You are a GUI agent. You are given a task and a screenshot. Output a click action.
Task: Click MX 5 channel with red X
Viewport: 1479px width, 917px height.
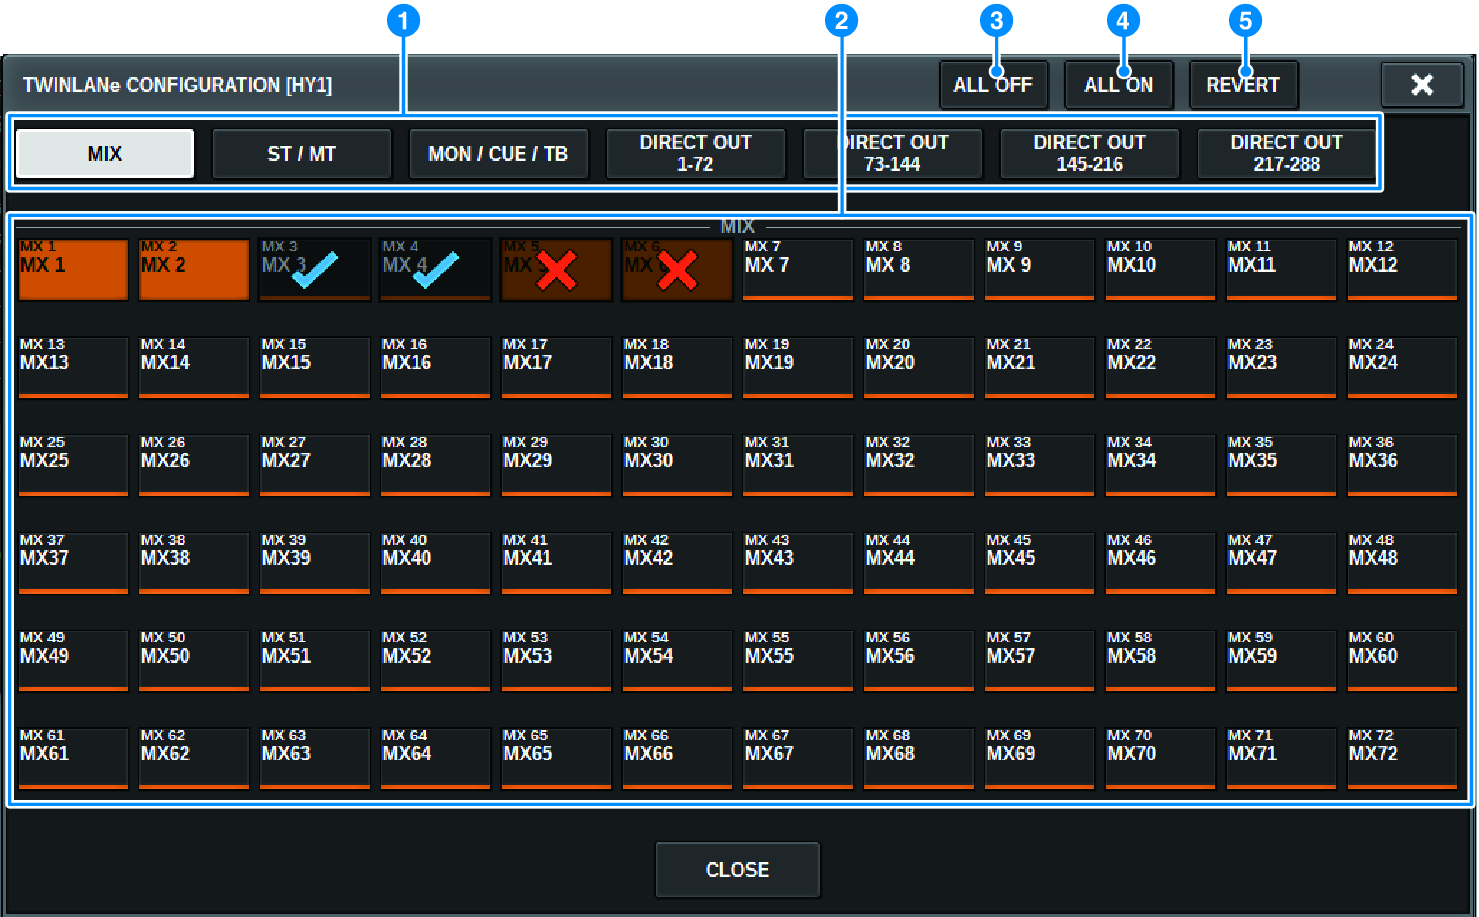coord(556,269)
